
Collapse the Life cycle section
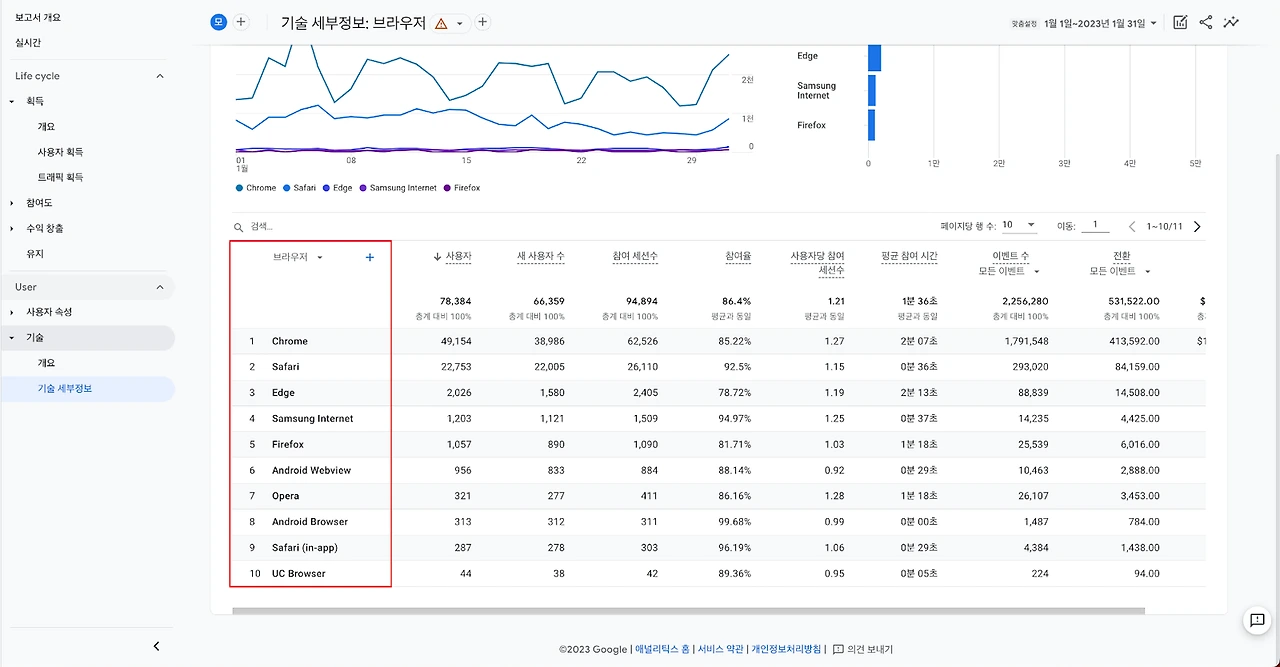(x=159, y=76)
